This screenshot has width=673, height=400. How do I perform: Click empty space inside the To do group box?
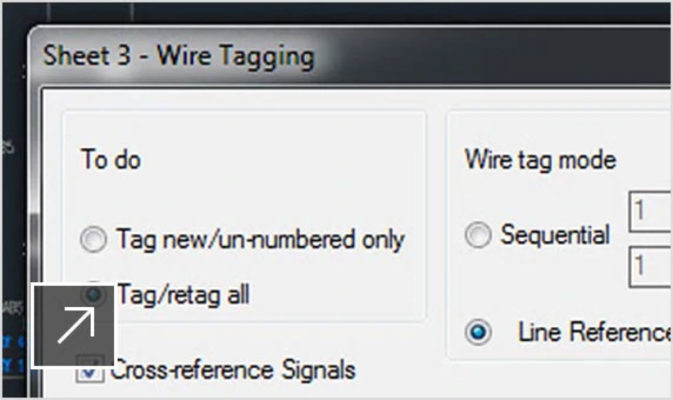tap(300, 180)
